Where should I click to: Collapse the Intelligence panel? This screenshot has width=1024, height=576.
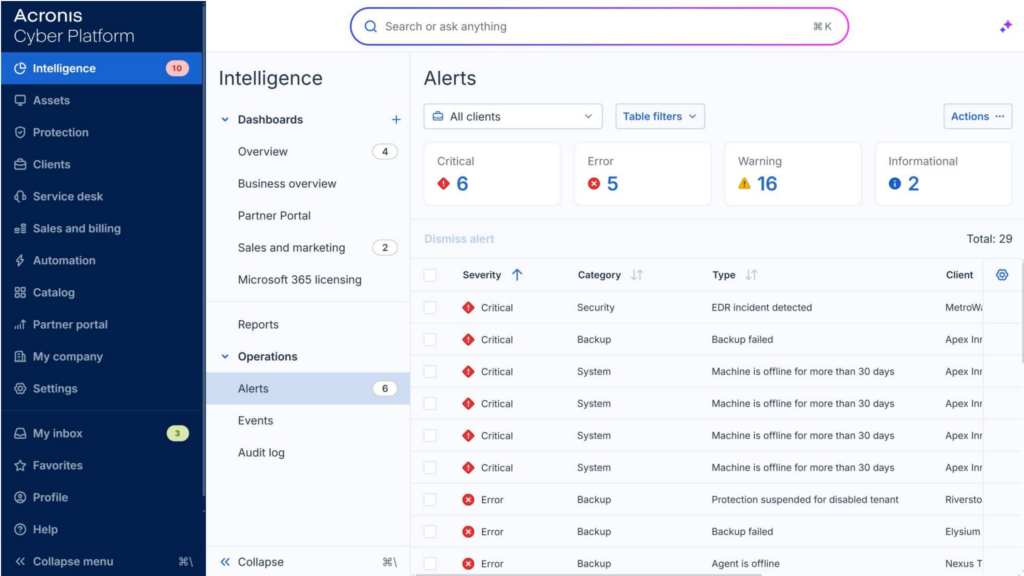pyautogui.click(x=308, y=562)
